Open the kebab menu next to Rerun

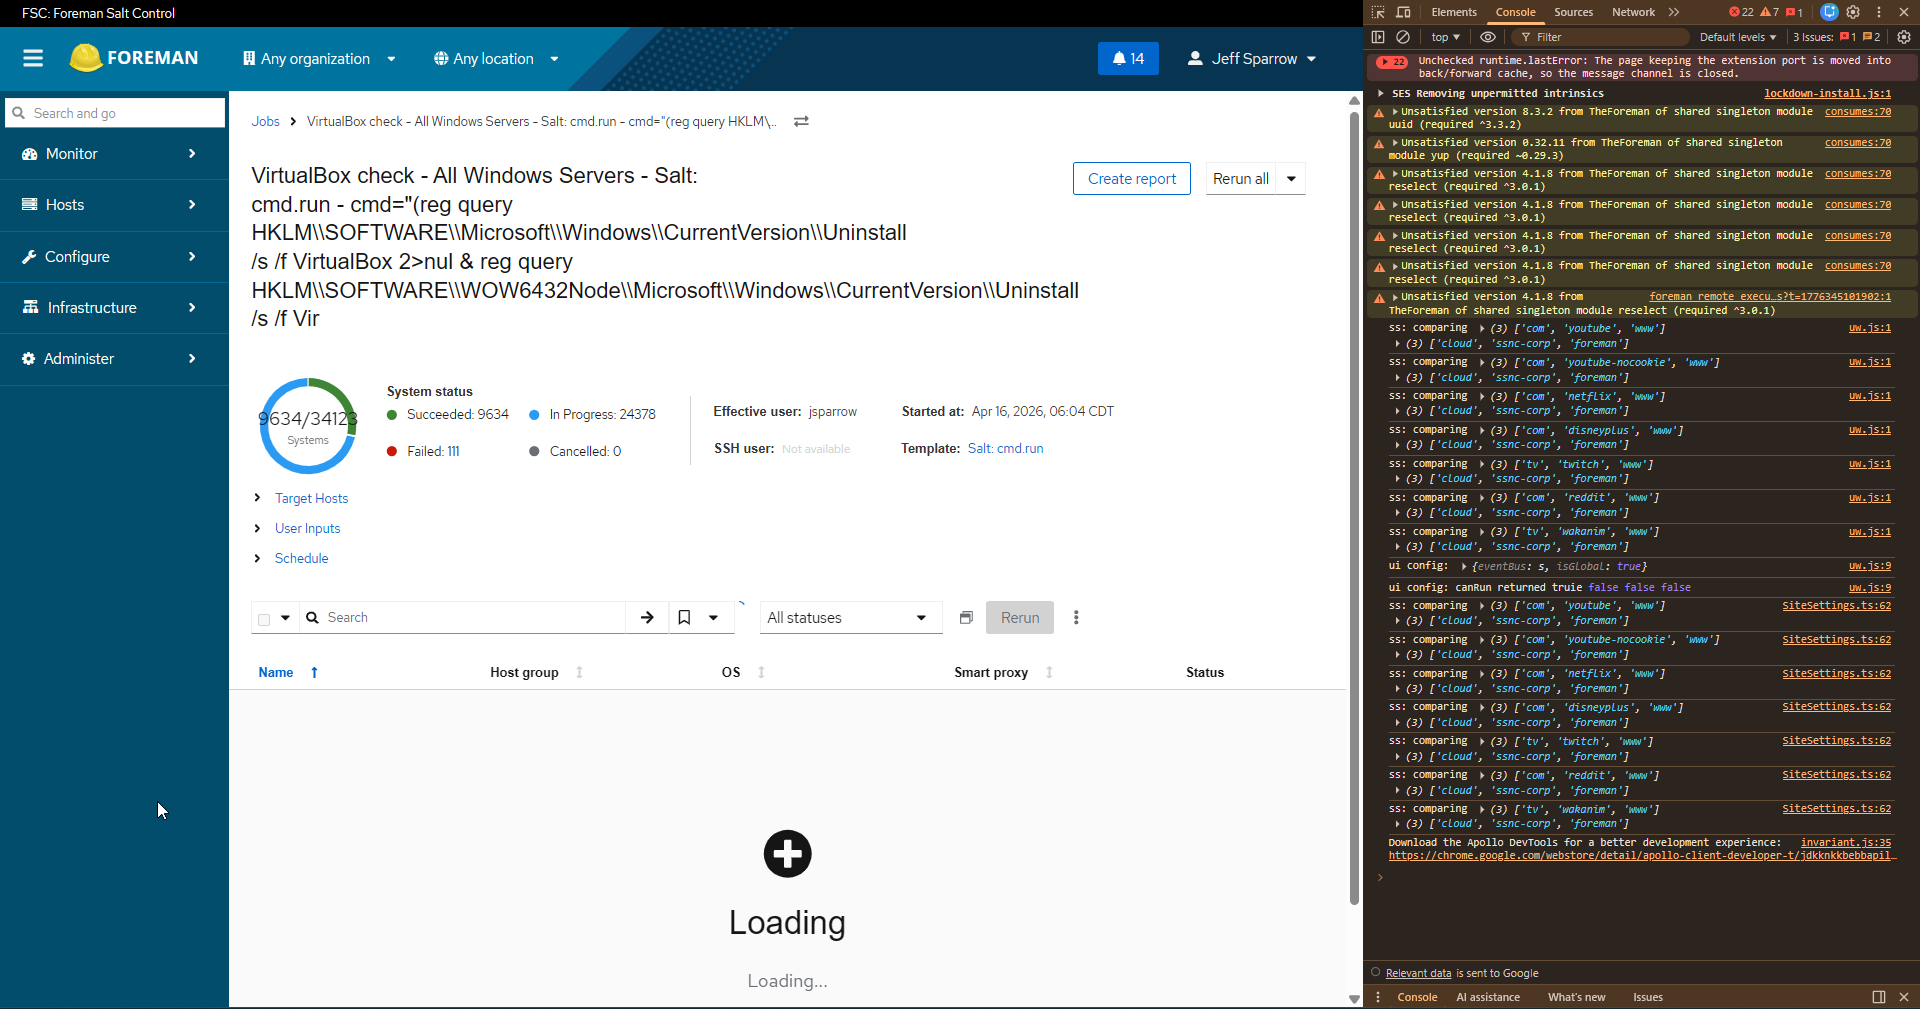1076,618
